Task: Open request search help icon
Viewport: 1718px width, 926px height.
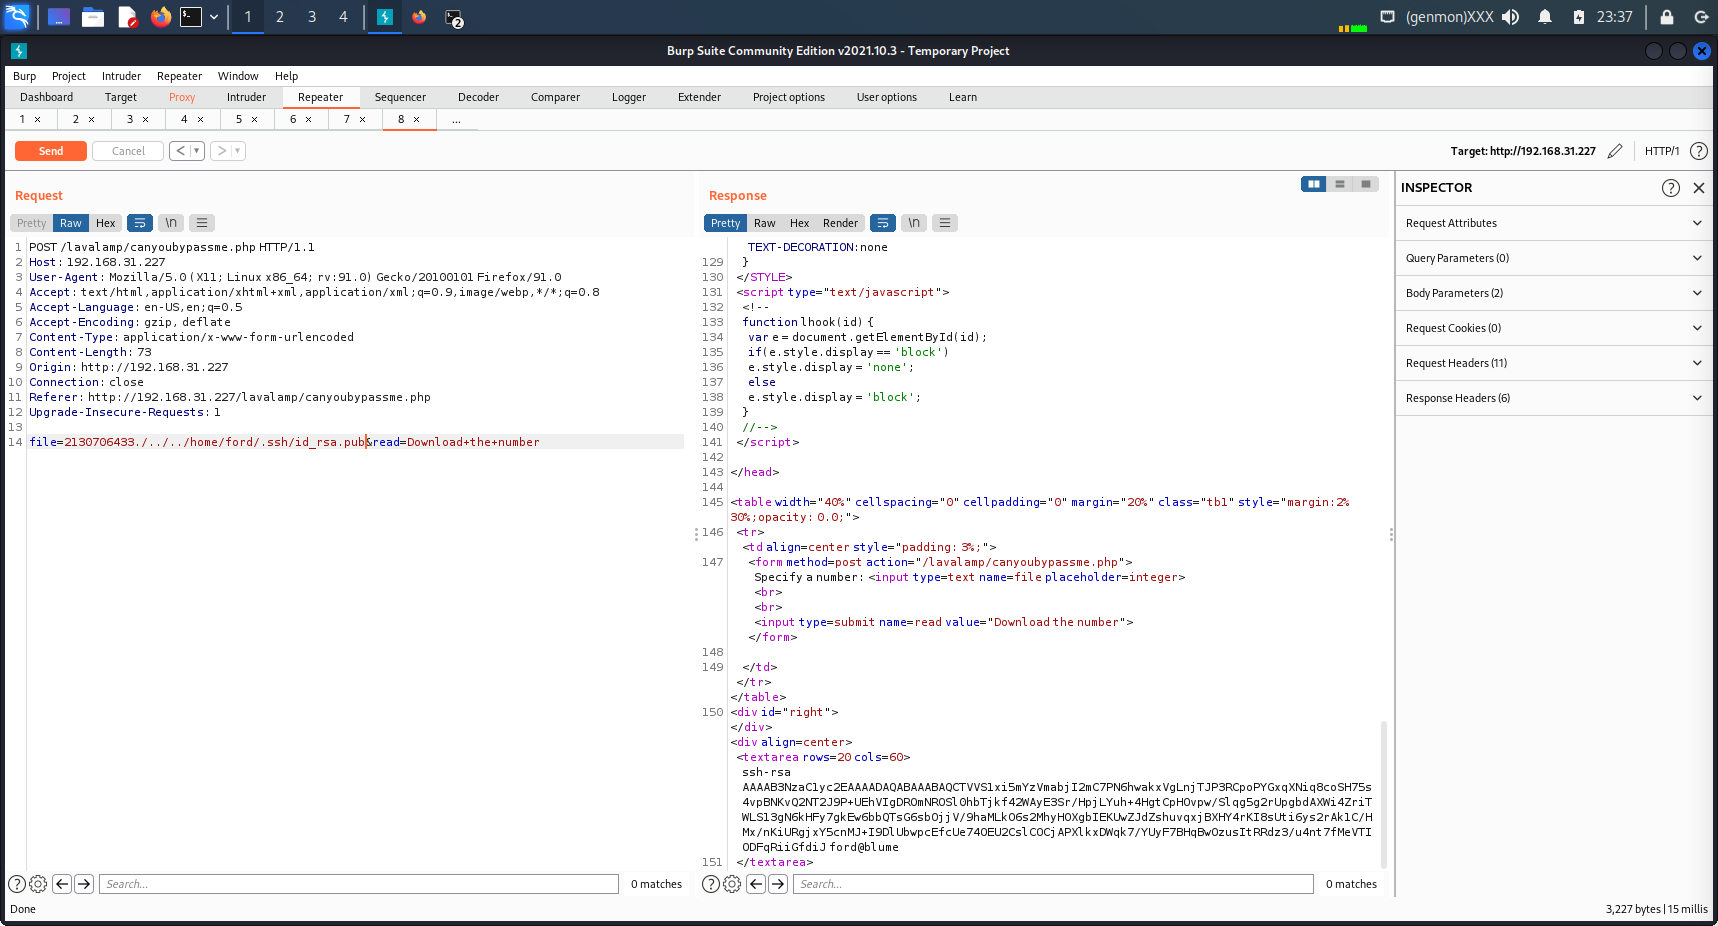Action: [x=17, y=884]
